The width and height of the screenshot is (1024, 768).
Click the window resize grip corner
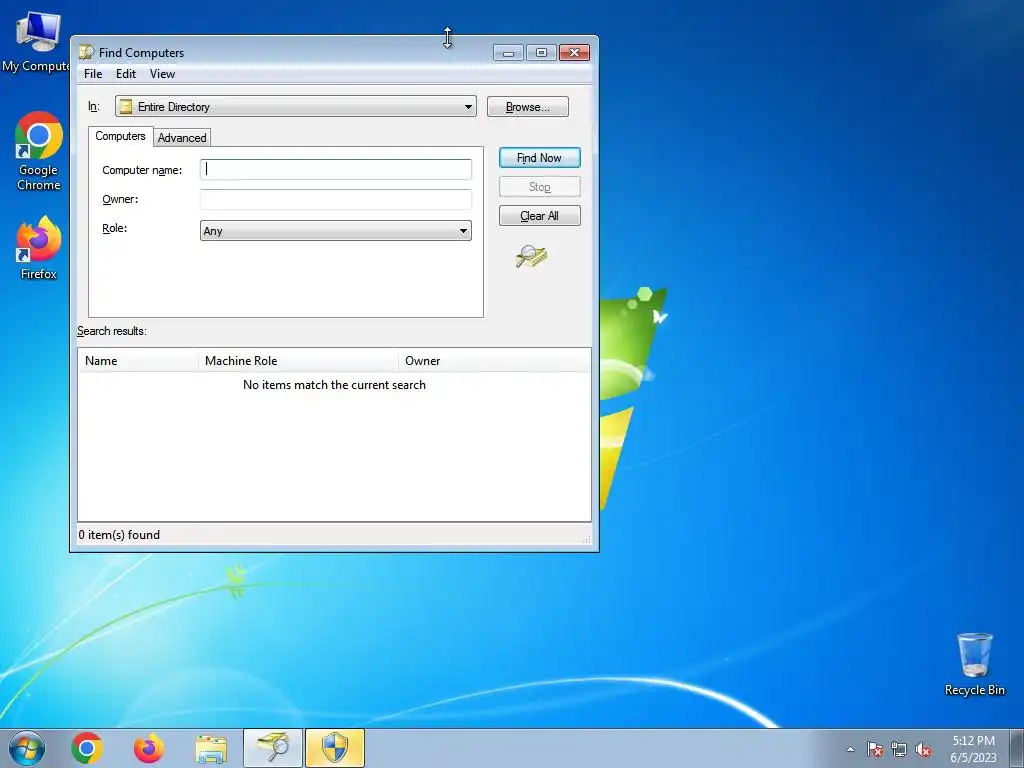[586, 539]
